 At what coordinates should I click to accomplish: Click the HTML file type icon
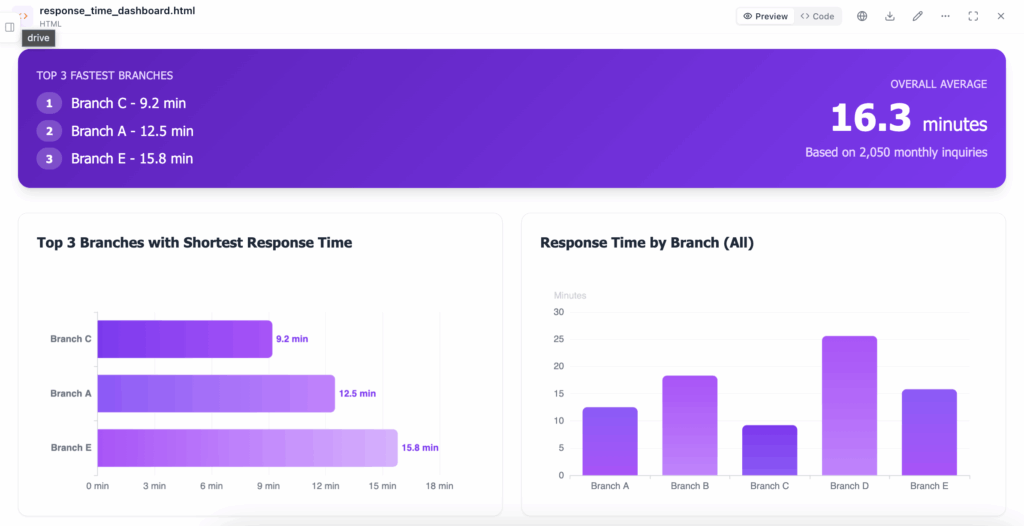pyautogui.click(x=23, y=16)
